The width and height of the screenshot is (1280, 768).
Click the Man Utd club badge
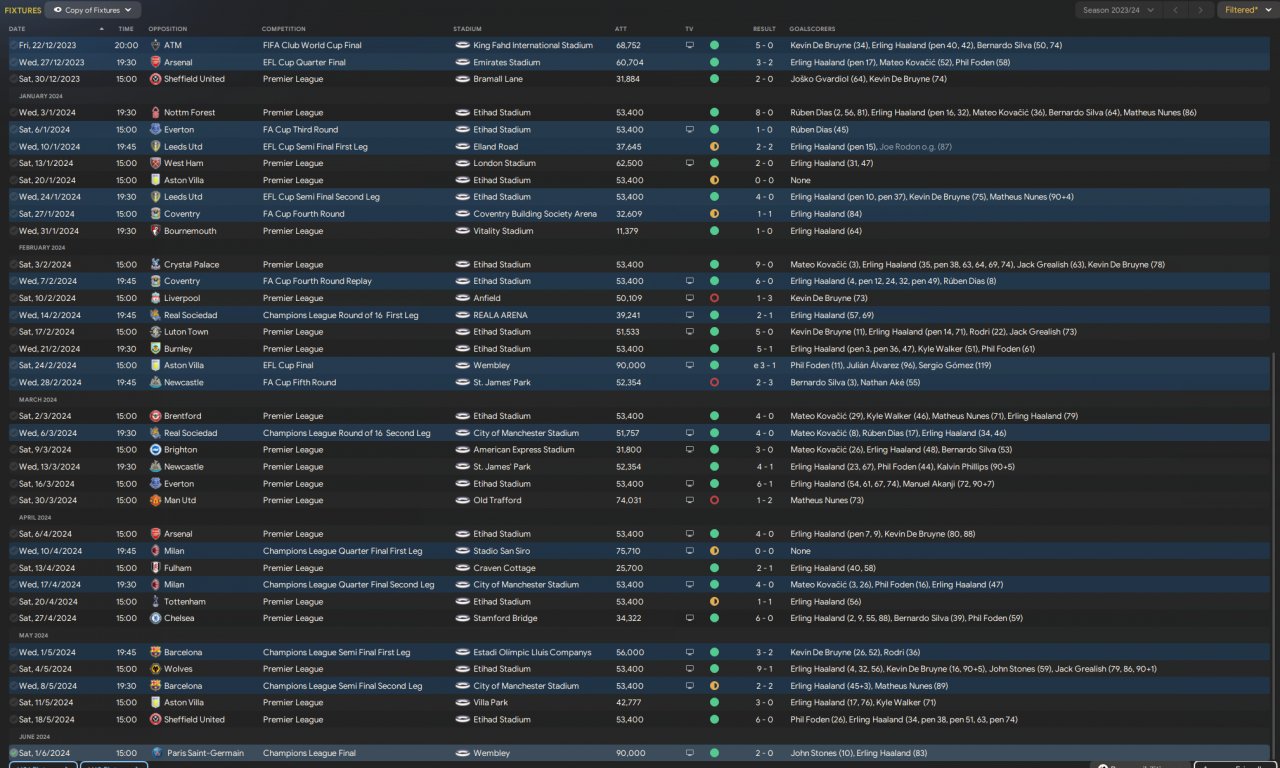(155, 500)
